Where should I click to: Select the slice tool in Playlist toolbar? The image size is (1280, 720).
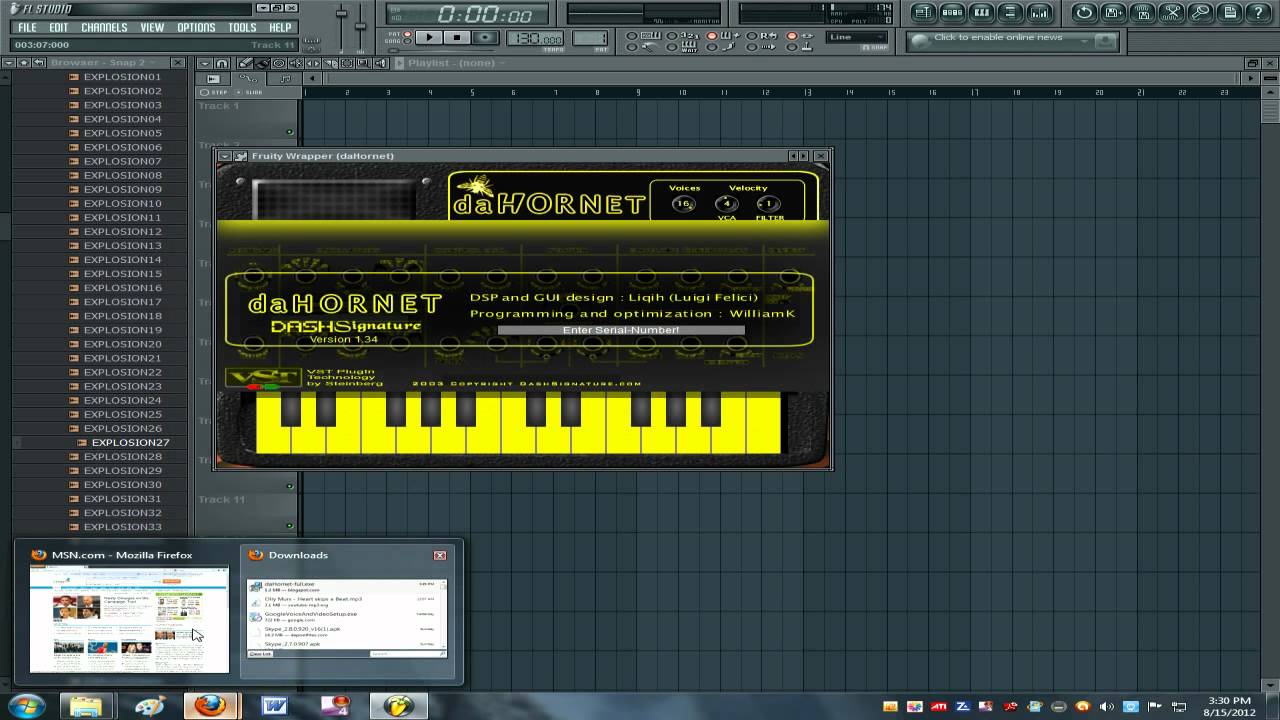tap(330, 63)
